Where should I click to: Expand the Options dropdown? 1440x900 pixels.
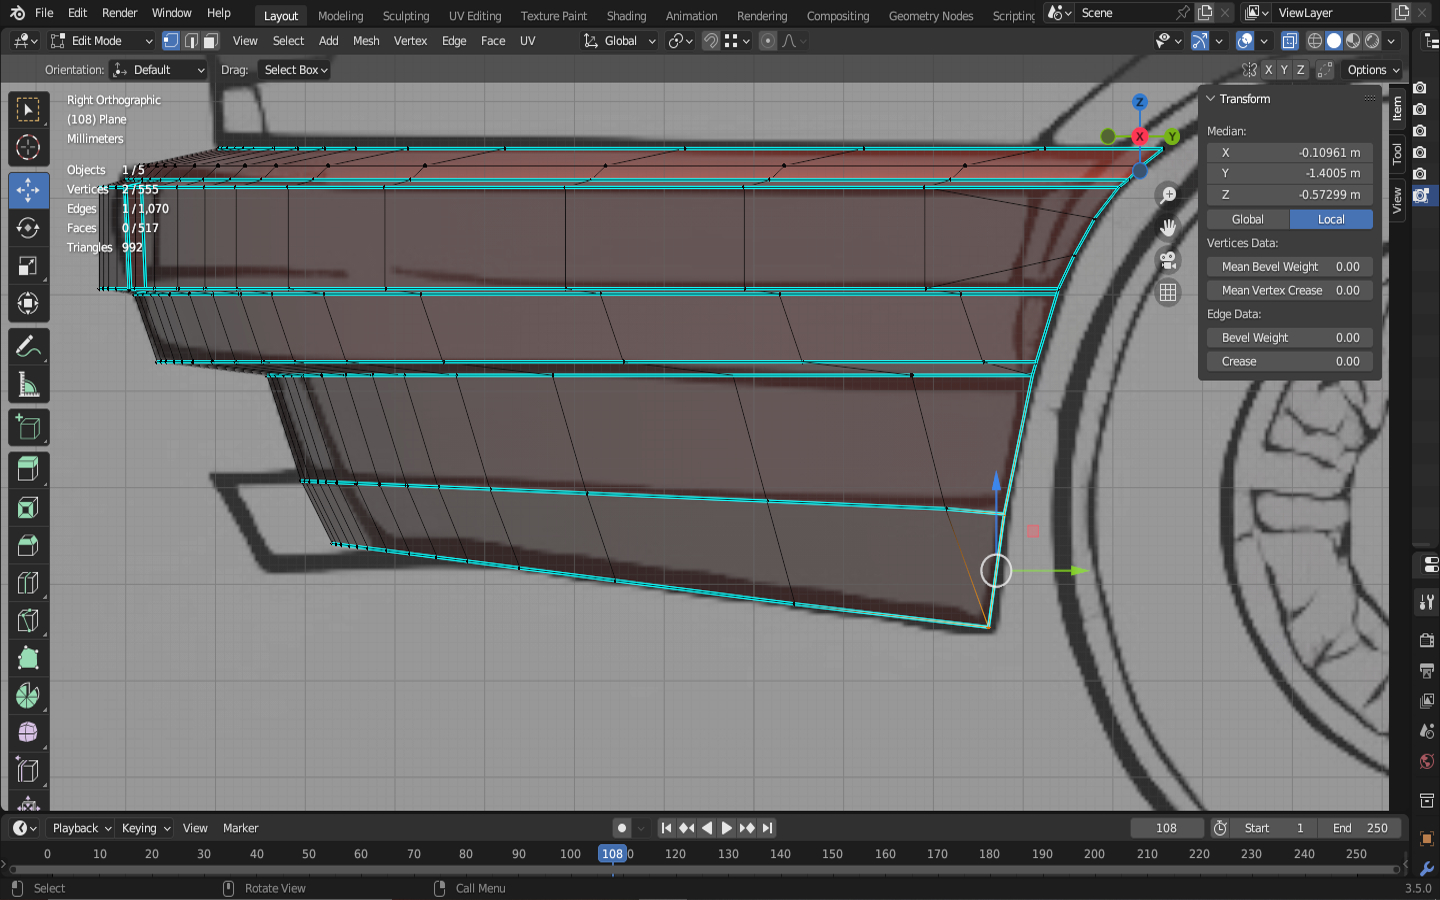coord(1373,70)
